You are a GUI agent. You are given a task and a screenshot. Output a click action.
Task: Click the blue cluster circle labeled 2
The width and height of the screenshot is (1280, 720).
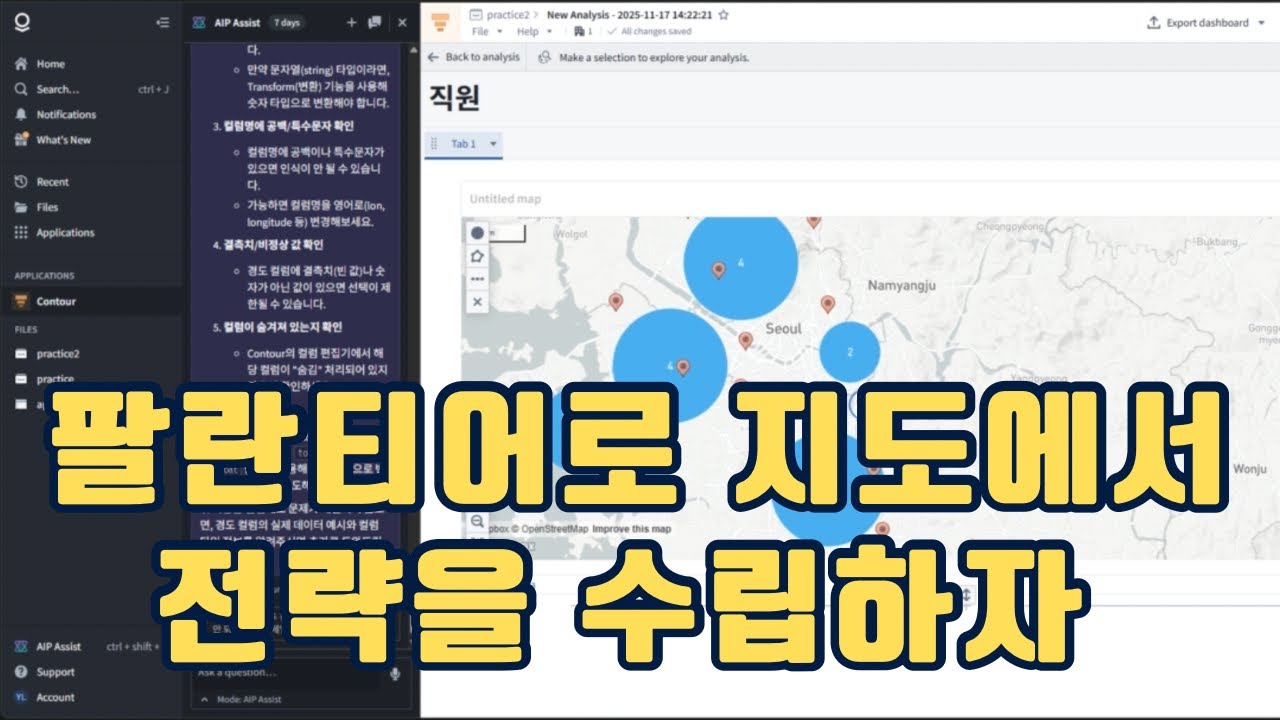(850, 352)
